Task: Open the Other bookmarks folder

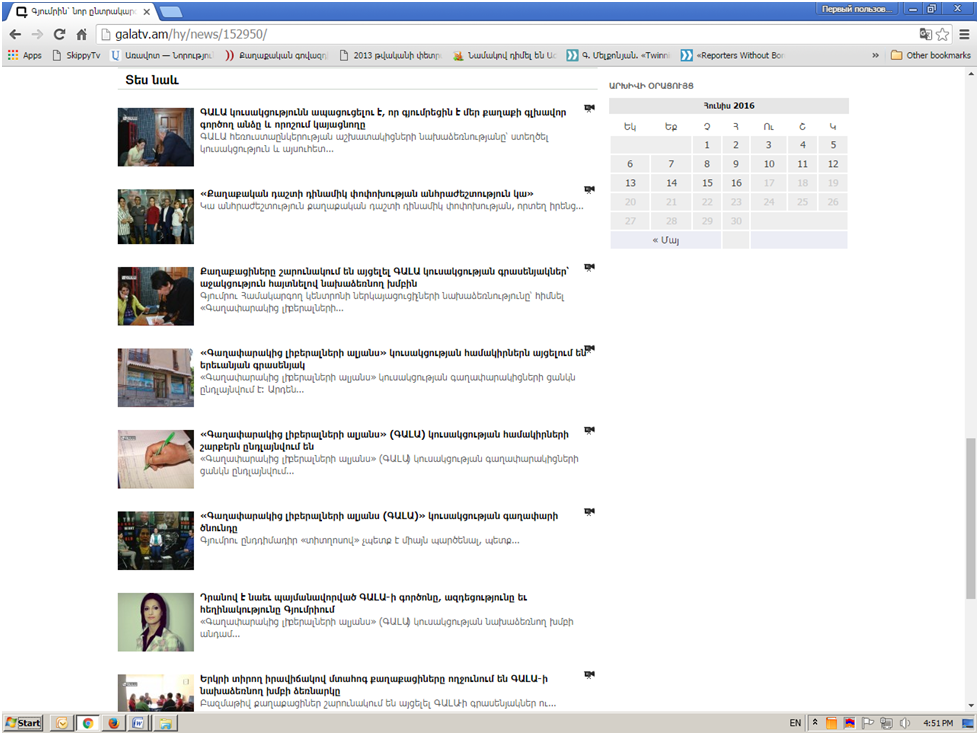Action: click(x=930, y=55)
